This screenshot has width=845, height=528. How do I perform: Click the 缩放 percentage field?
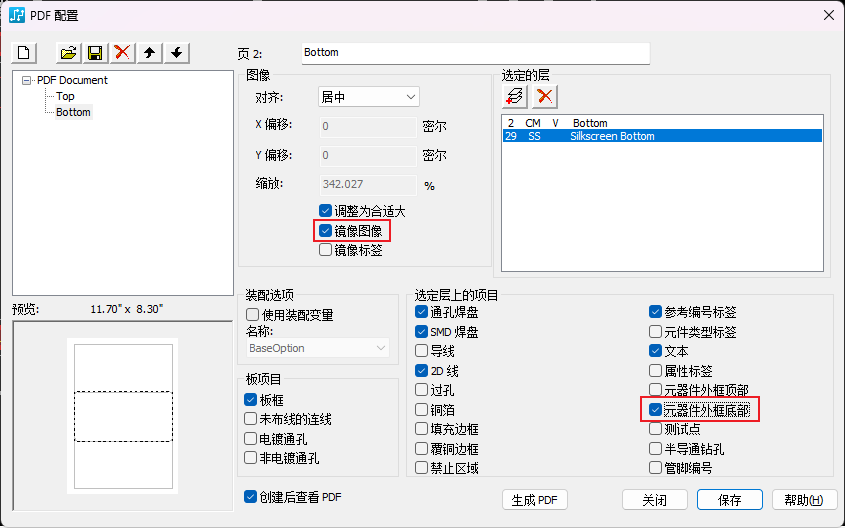coord(367,185)
